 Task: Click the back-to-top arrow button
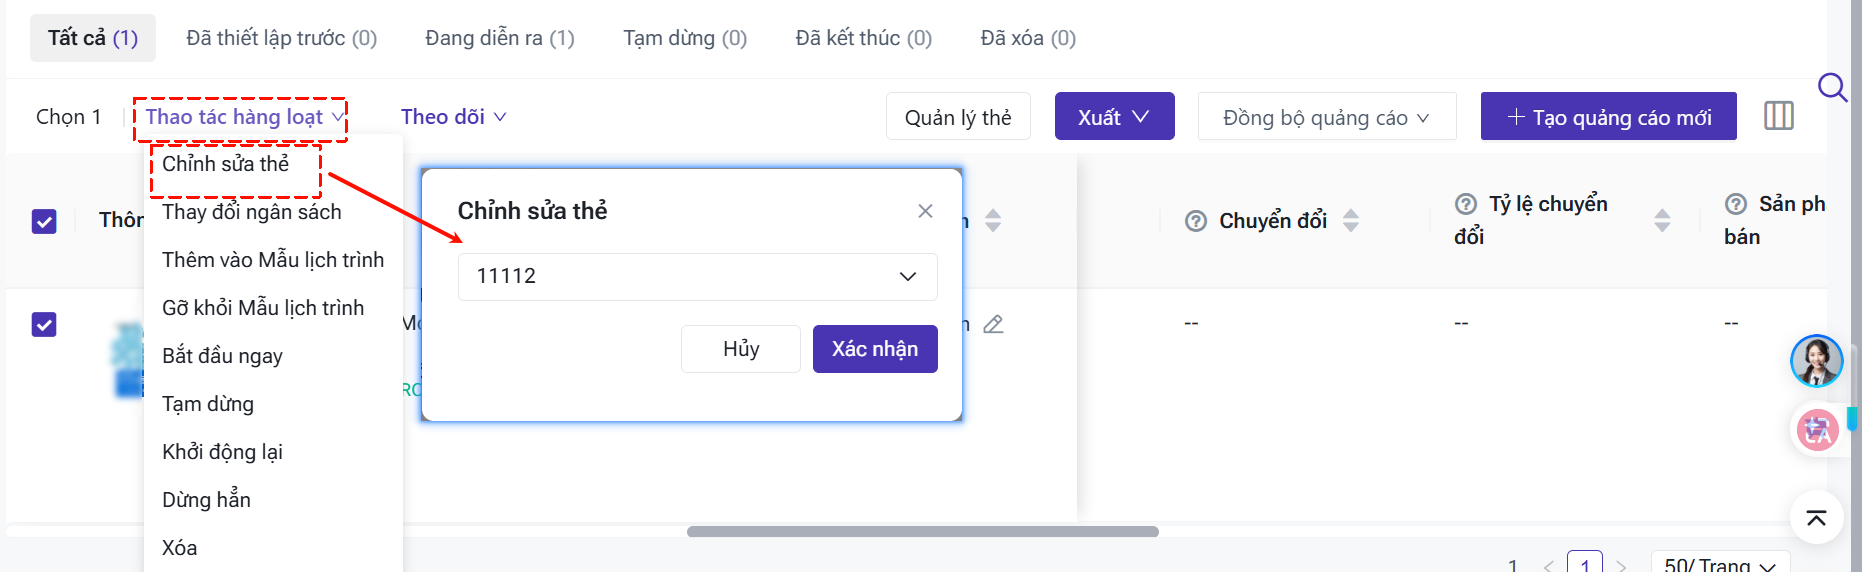(x=1816, y=517)
